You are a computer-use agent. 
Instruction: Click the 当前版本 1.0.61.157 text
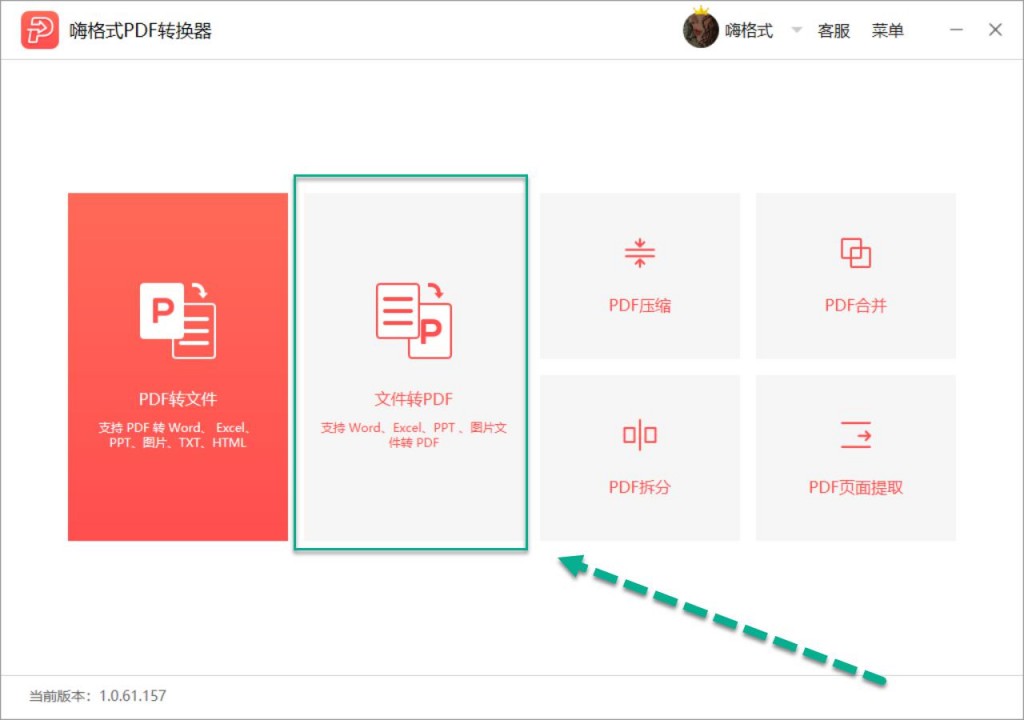pyautogui.click(x=97, y=696)
